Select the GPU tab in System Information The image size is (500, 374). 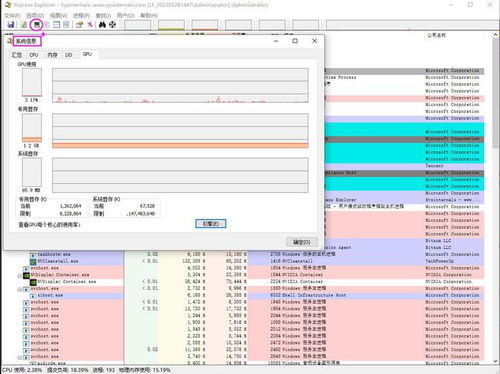click(88, 54)
